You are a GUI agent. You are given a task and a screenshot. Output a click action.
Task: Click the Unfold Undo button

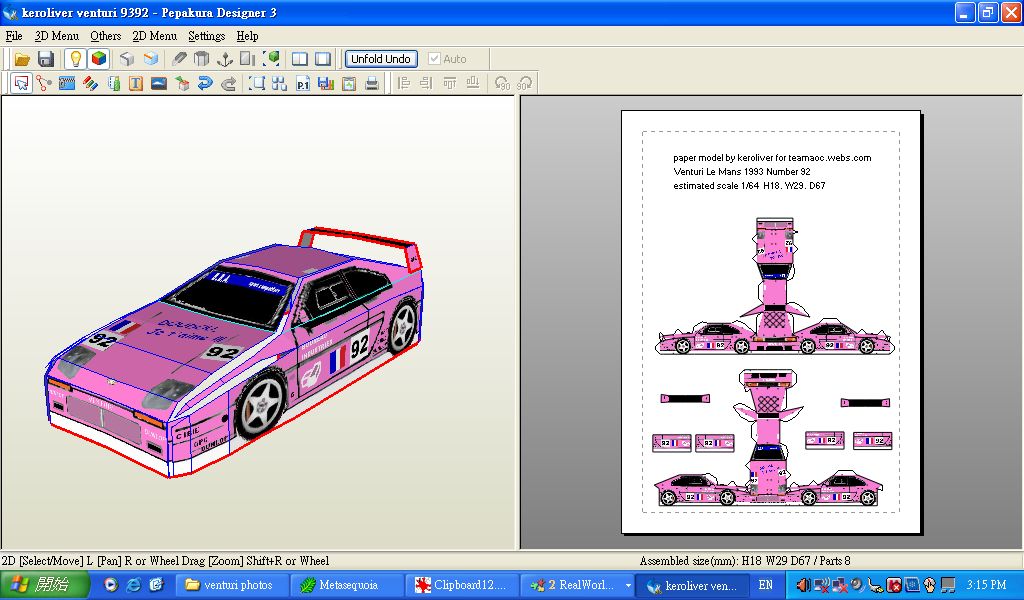point(381,59)
